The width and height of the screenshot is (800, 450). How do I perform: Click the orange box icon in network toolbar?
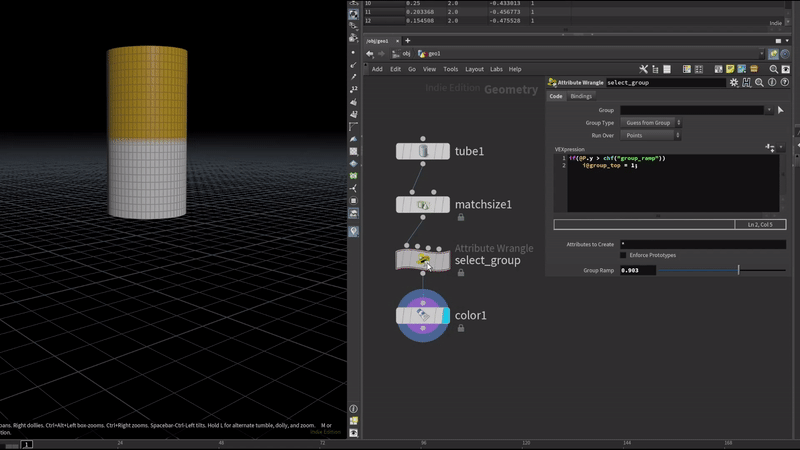[754, 69]
